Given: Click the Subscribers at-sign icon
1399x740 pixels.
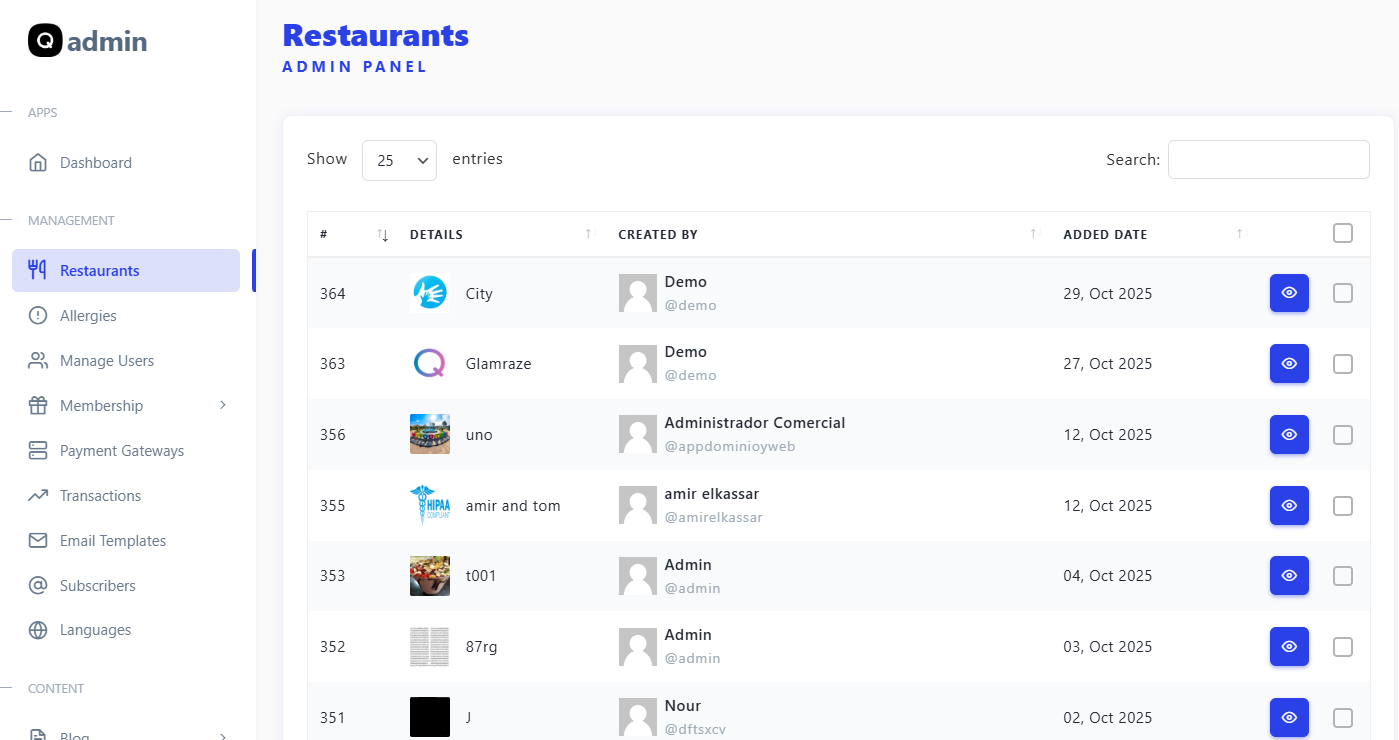Looking at the screenshot, I should tap(38, 586).
